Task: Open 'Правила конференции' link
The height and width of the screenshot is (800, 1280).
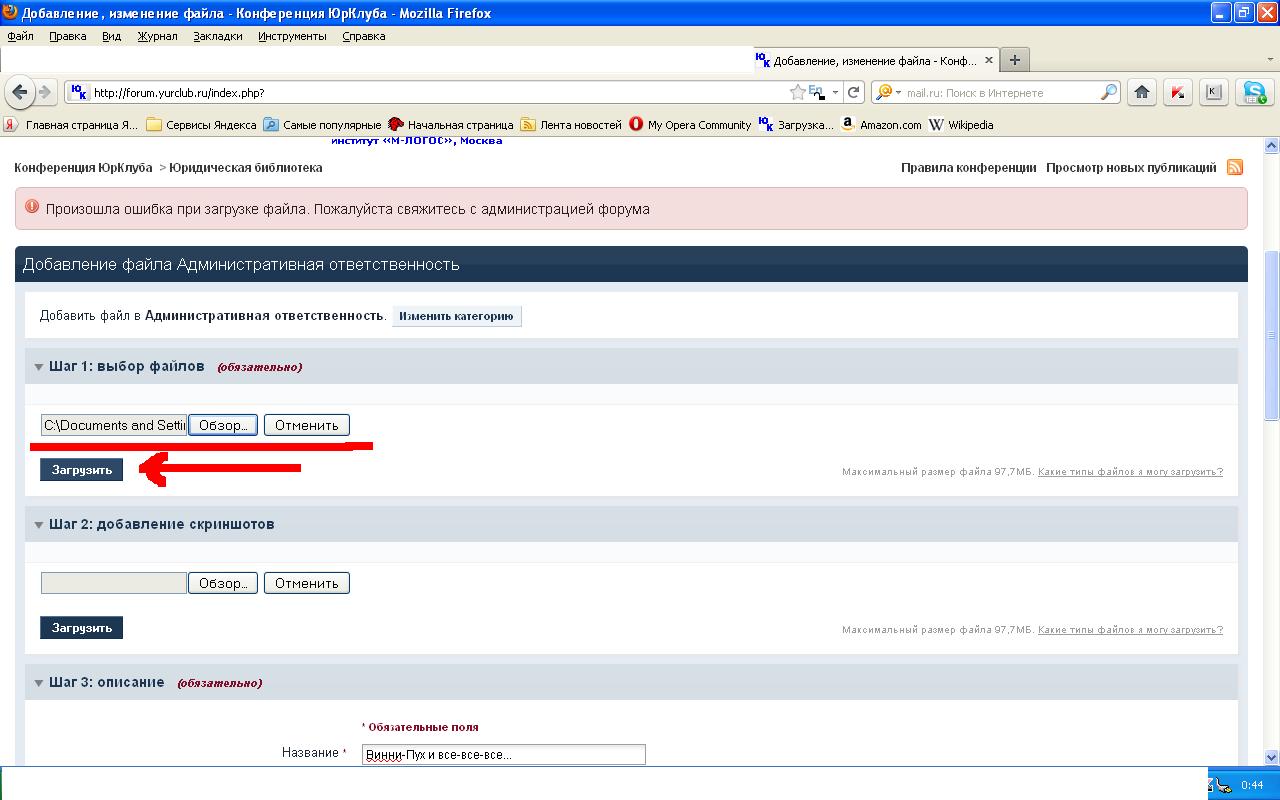Action: [x=968, y=168]
